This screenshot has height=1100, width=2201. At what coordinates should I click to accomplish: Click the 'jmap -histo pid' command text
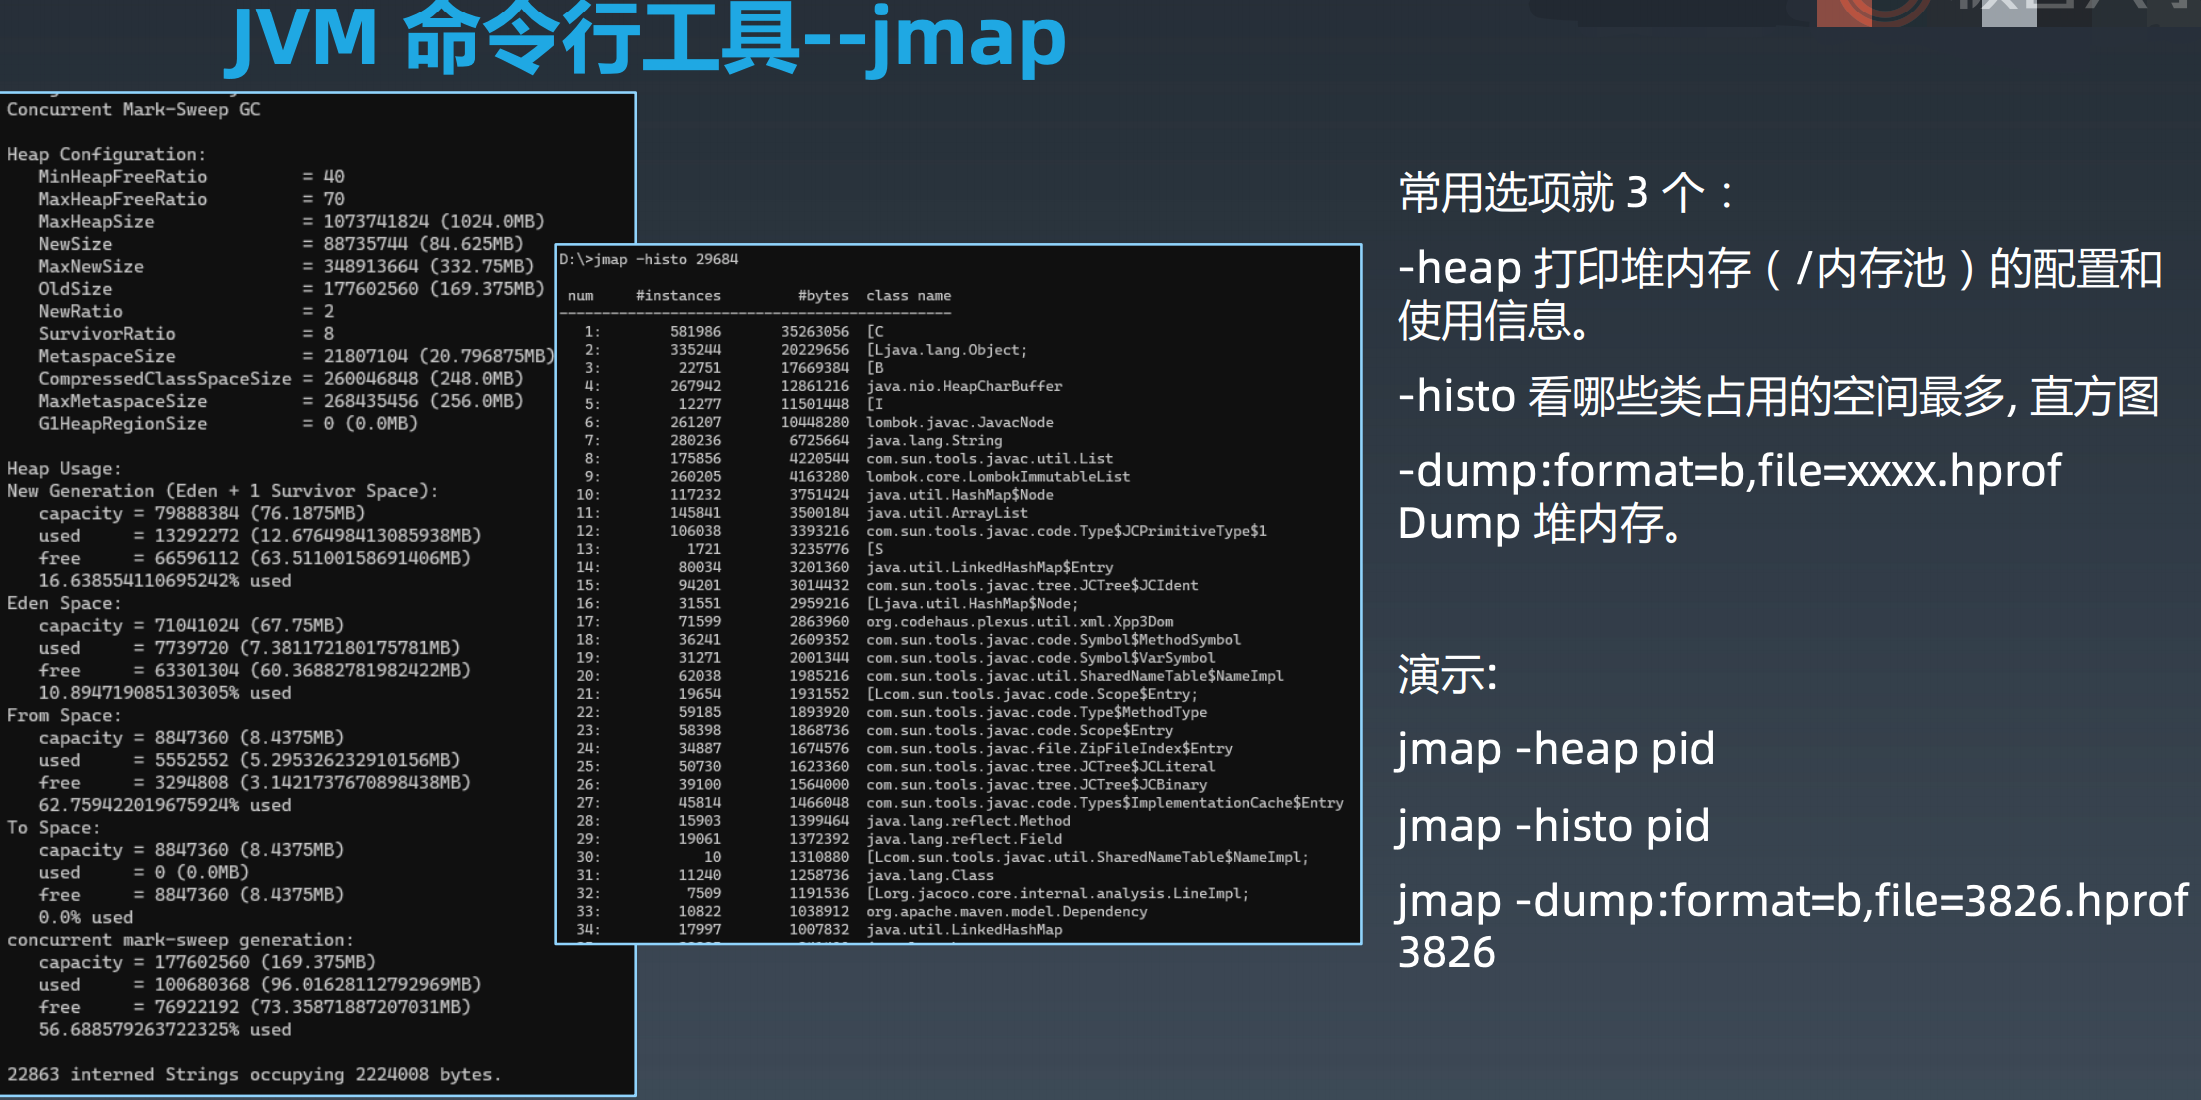(1553, 826)
